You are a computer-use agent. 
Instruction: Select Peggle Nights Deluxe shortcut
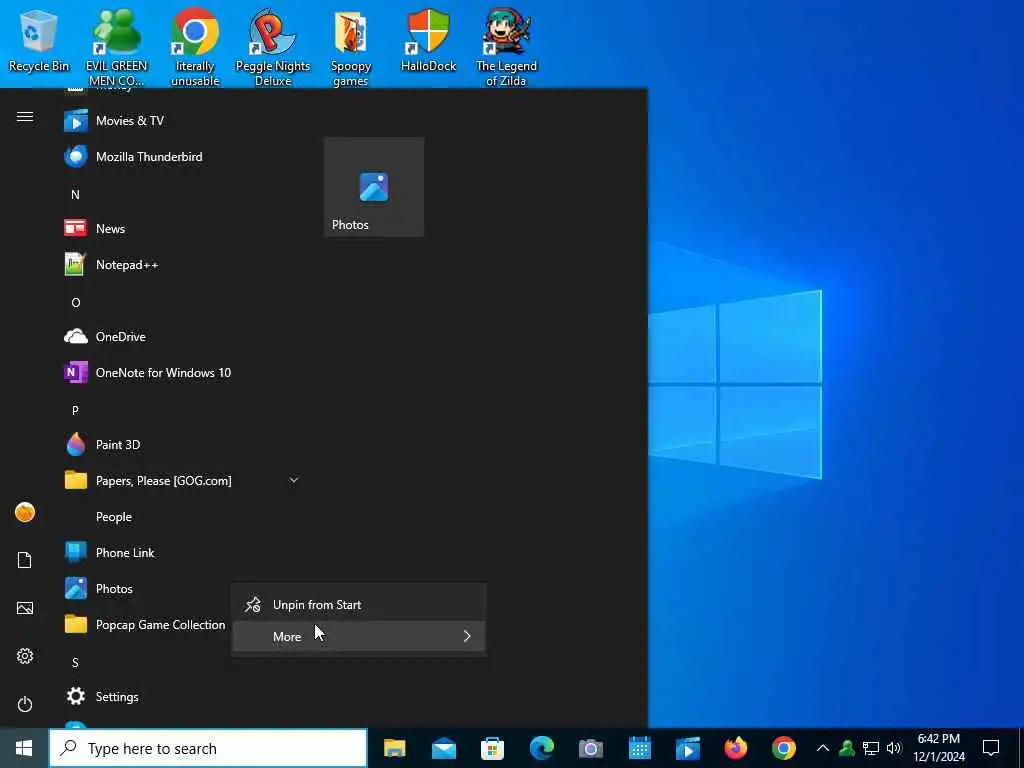pos(273,47)
